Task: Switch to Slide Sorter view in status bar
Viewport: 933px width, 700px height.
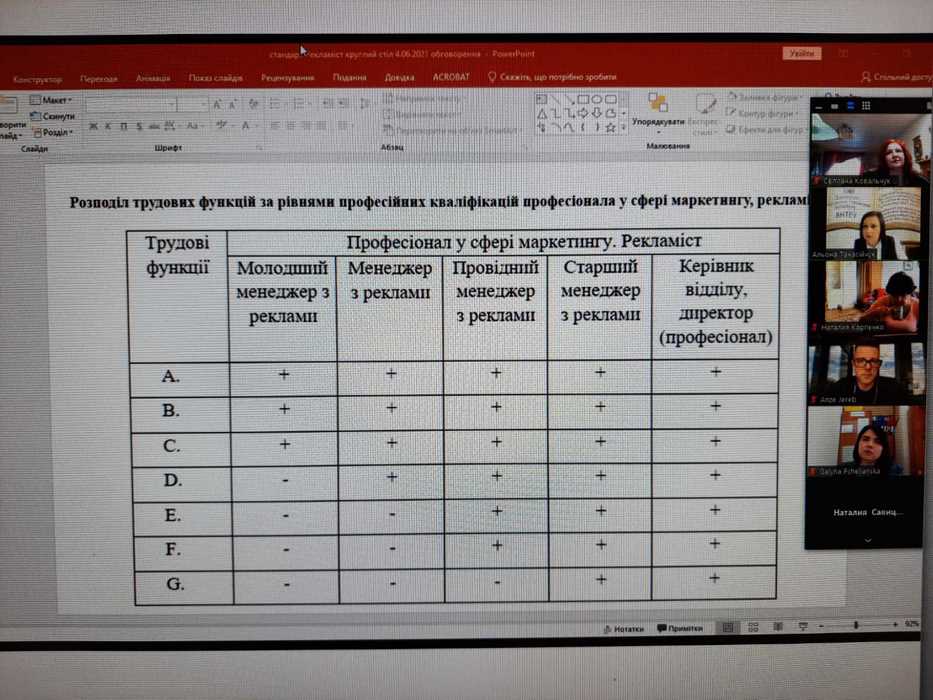Action: pyautogui.click(x=752, y=628)
